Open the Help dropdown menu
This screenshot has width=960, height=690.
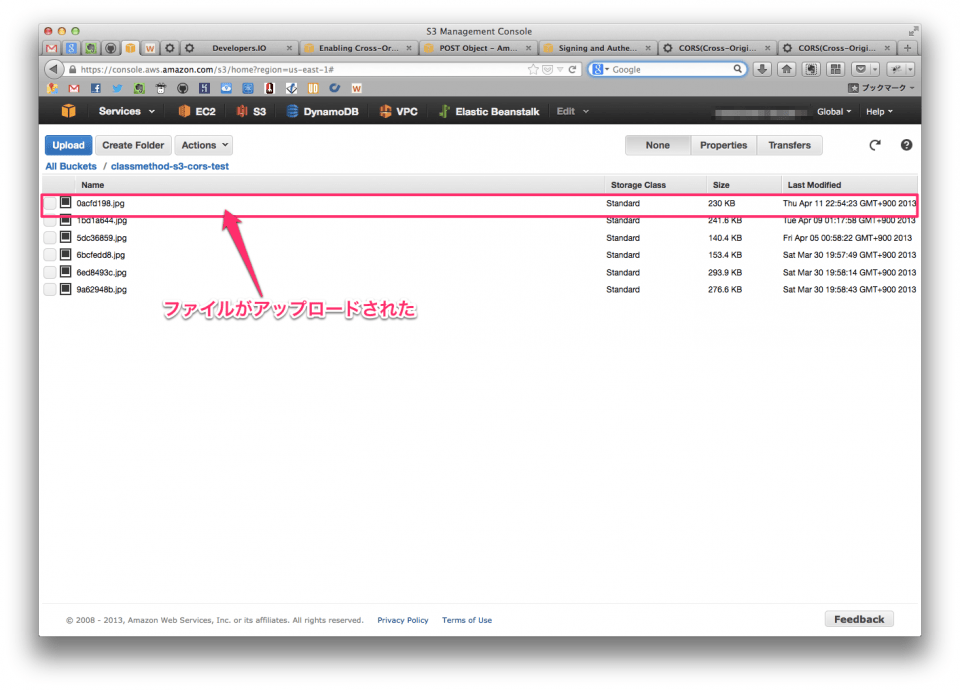coord(879,111)
